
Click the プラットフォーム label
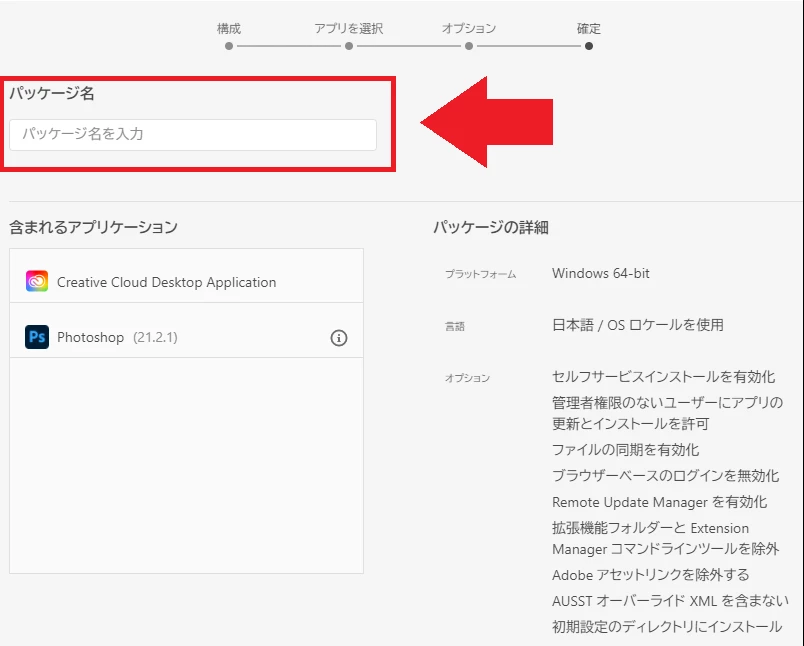pos(480,274)
